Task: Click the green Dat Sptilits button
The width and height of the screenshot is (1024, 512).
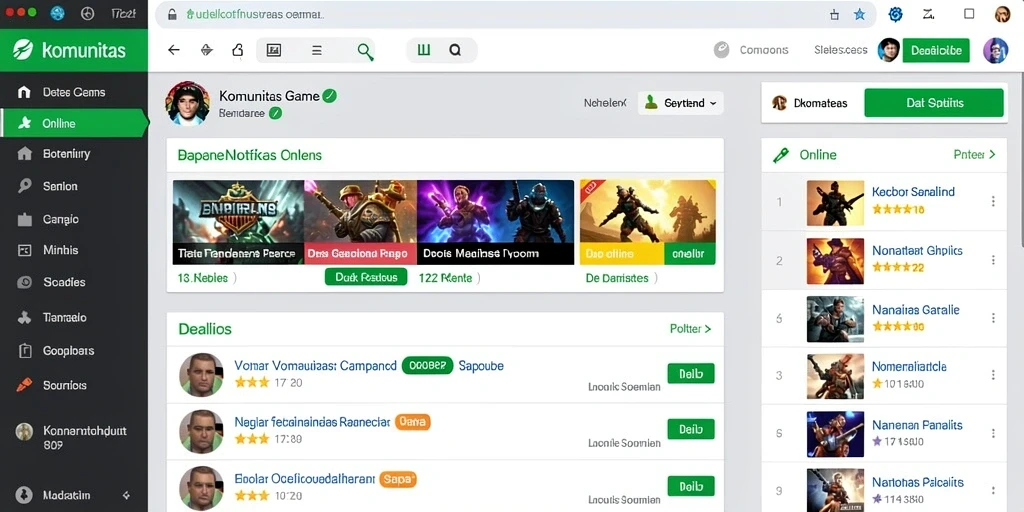Action: point(933,103)
